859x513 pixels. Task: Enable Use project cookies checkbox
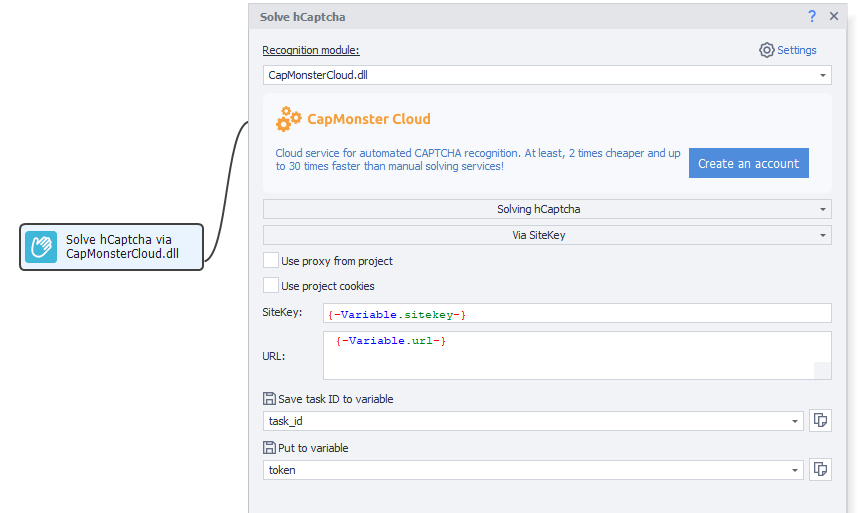pyautogui.click(x=271, y=285)
